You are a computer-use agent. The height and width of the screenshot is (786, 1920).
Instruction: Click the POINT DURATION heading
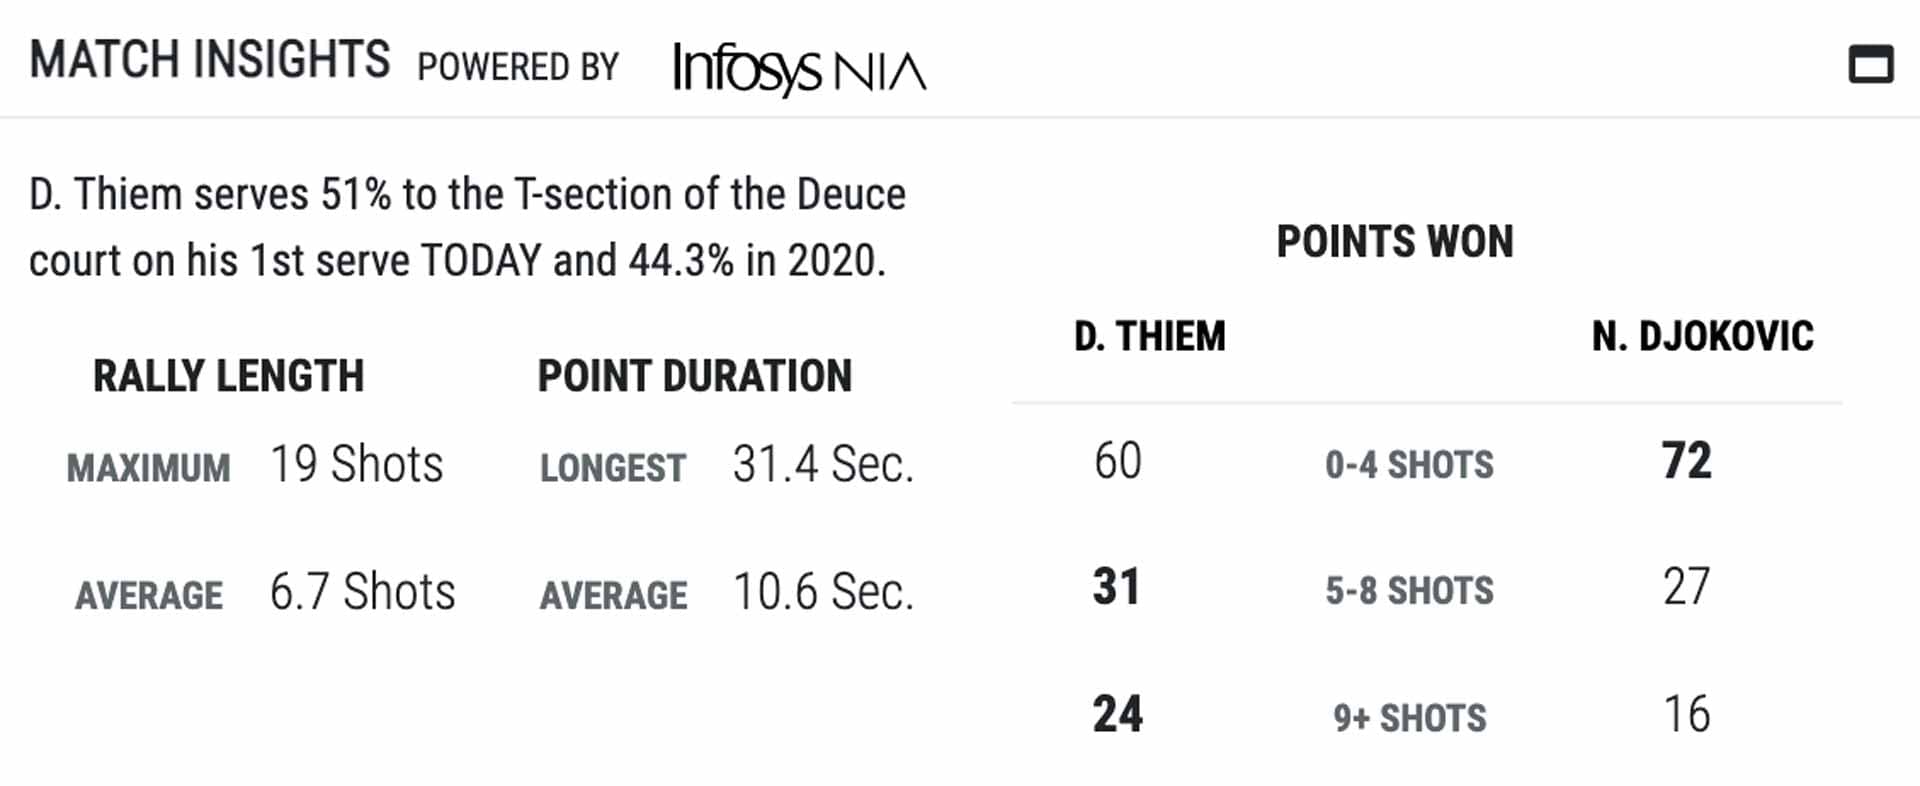[695, 376]
